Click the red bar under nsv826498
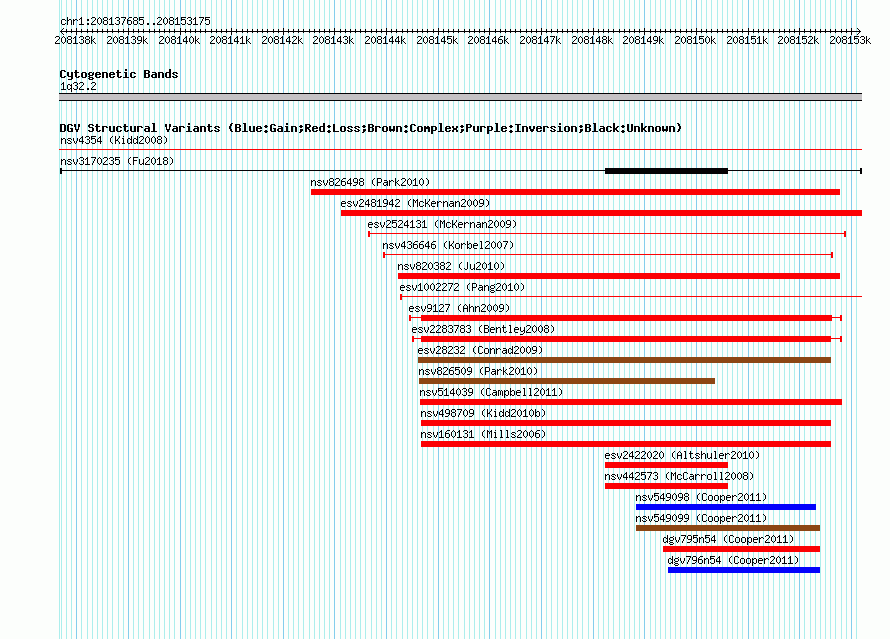Screen dimensions: 890x639 [575, 192]
